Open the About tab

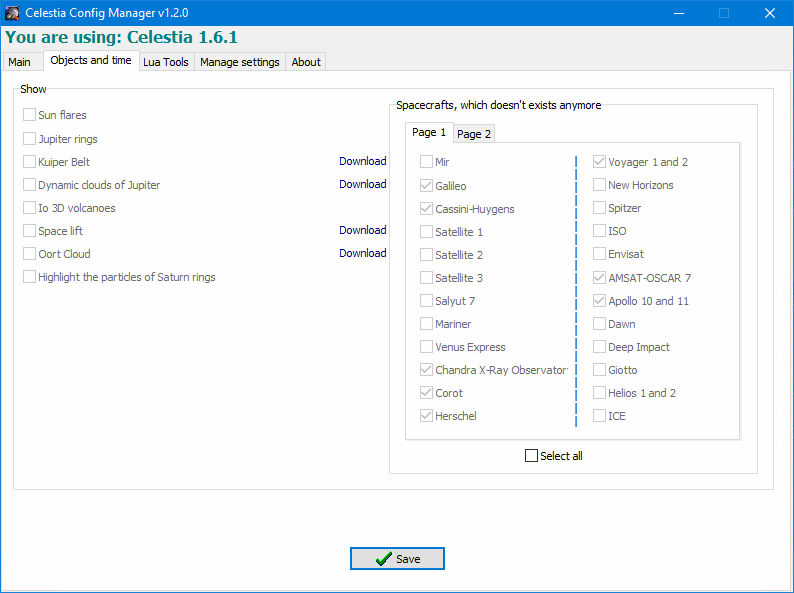306,62
